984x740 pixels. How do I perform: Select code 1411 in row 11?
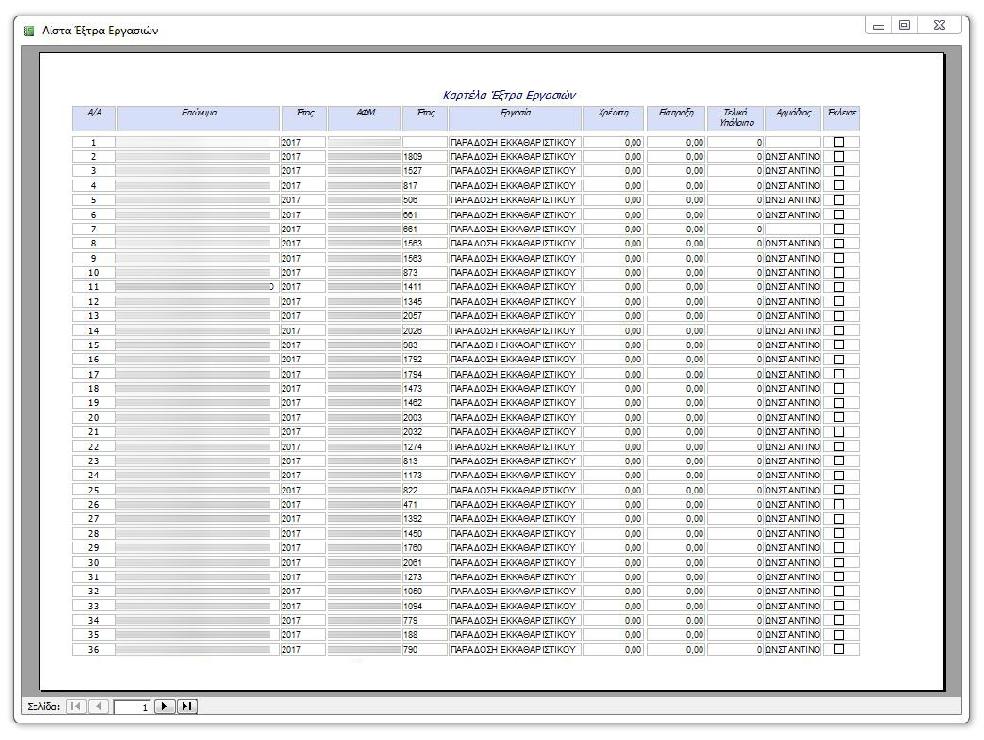tap(412, 287)
